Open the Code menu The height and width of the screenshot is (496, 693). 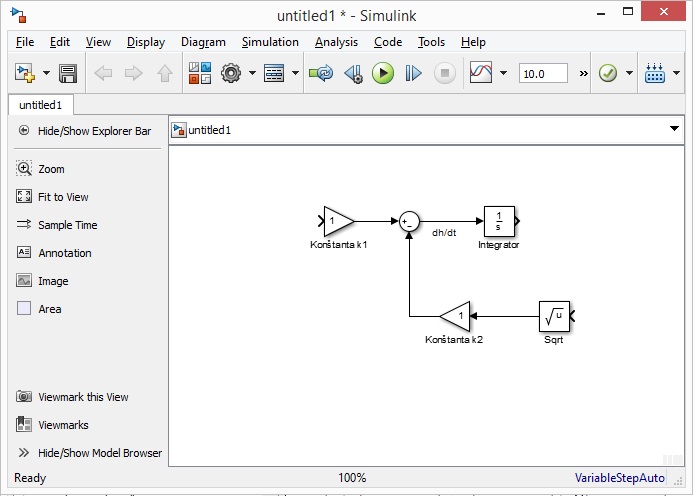click(388, 42)
